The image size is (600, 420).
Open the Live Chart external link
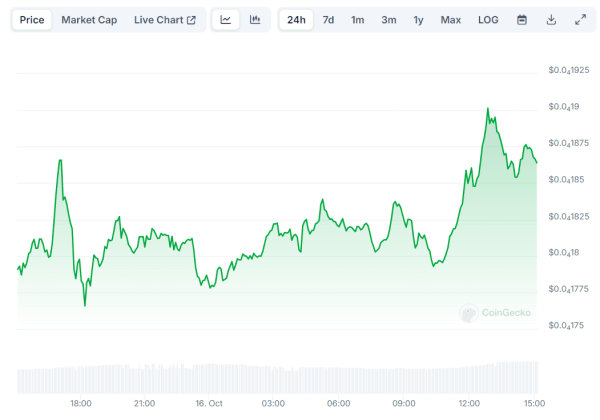(165, 20)
